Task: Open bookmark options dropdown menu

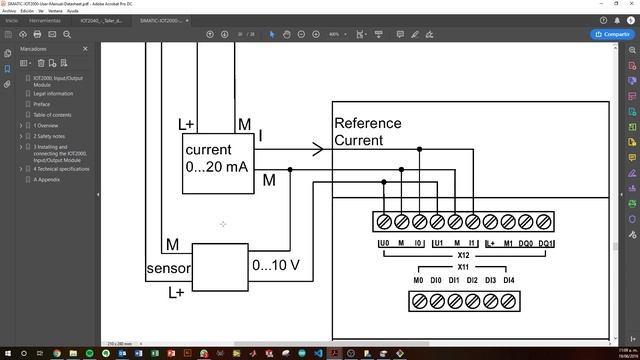Action: click(x=26, y=63)
